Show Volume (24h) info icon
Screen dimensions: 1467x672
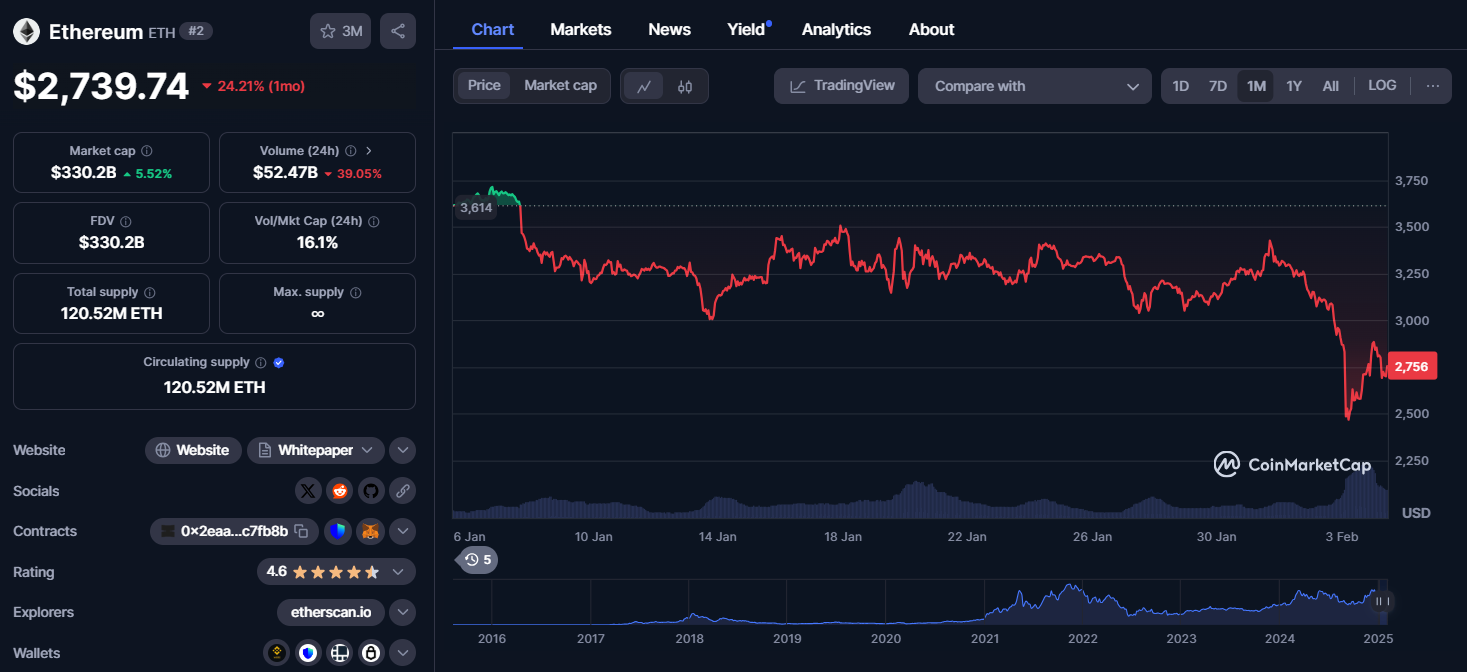point(351,151)
